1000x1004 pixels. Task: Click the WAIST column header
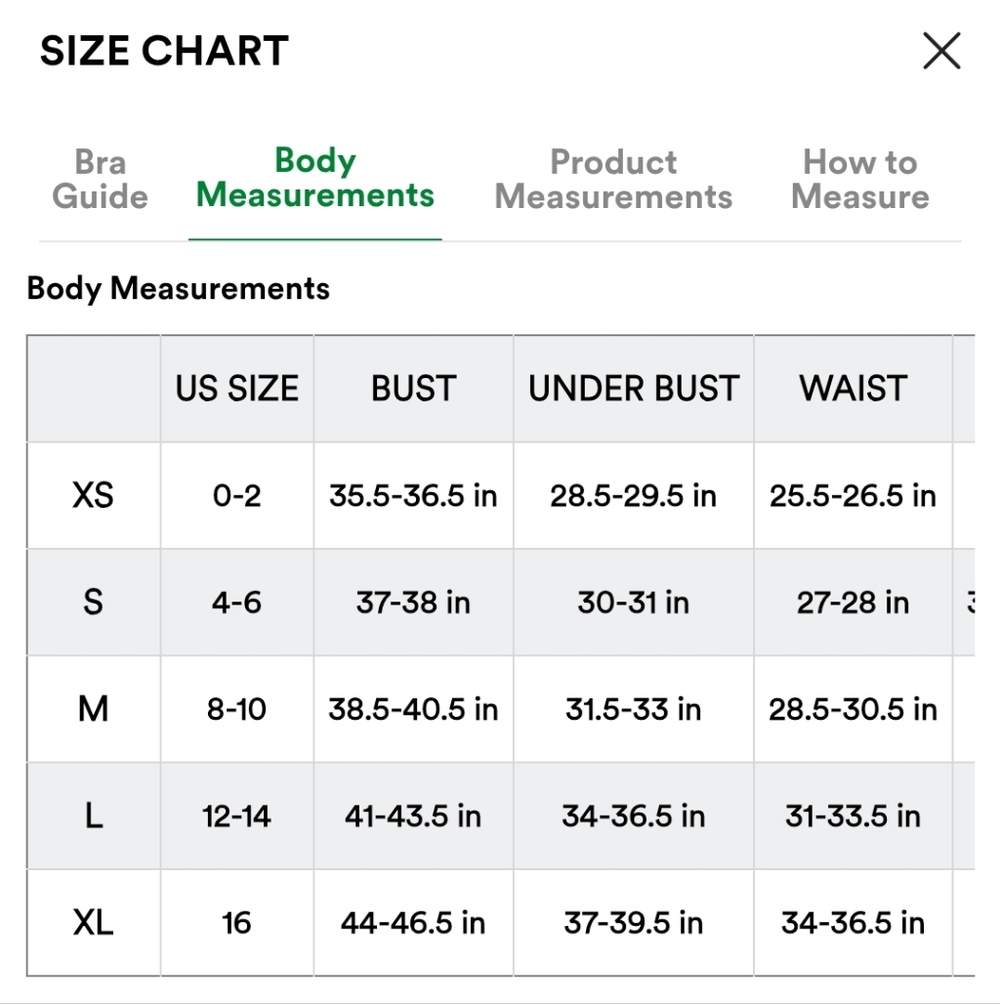coord(853,389)
